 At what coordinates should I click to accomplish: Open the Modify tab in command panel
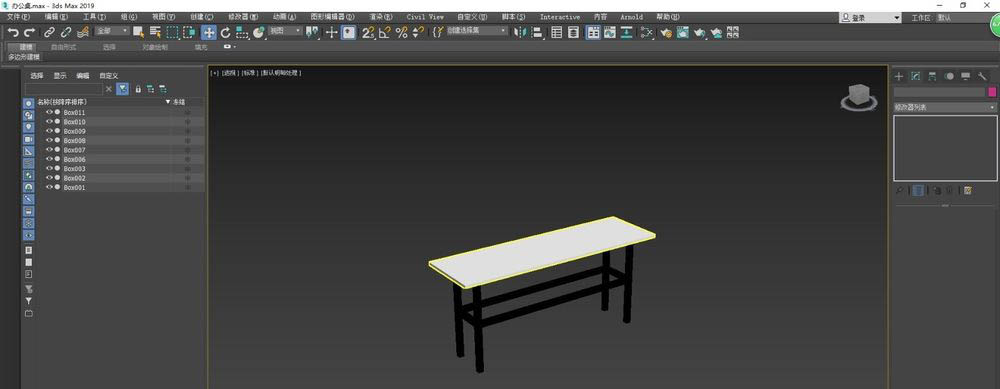tap(916, 77)
